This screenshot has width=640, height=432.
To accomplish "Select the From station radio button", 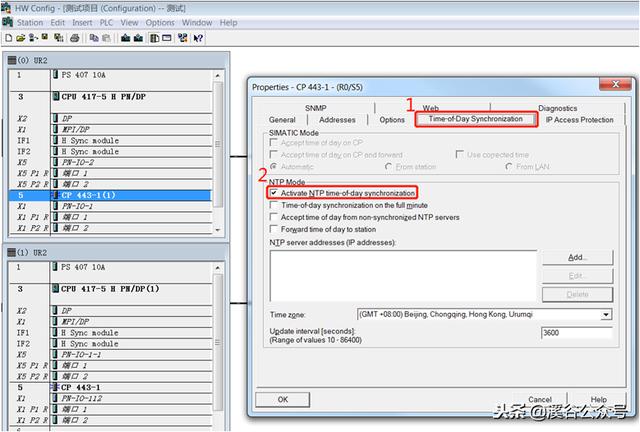I will click(x=389, y=167).
